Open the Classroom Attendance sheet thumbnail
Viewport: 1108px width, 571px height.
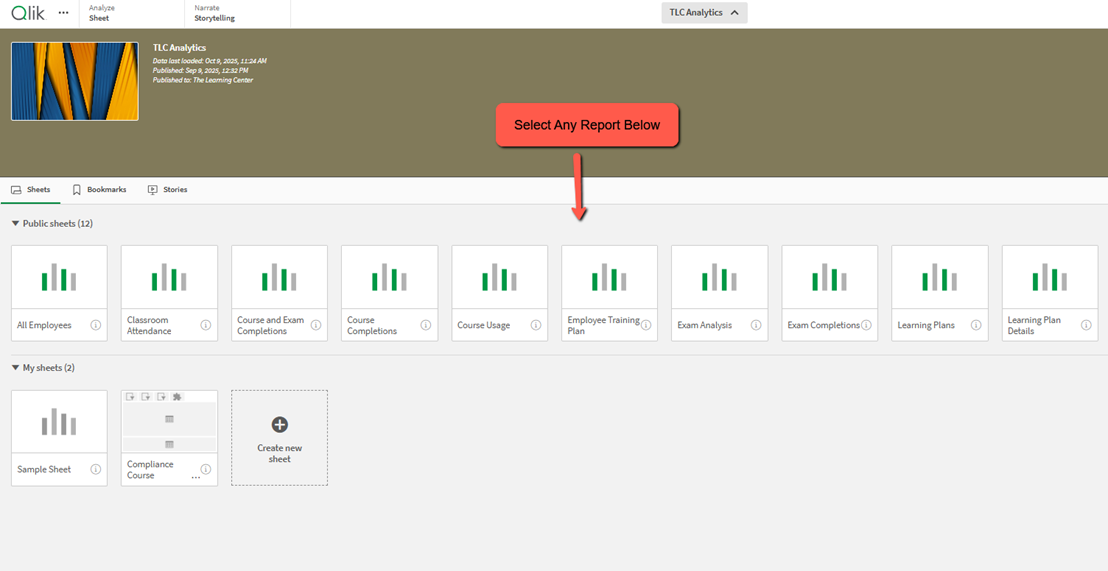coord(169,278)
